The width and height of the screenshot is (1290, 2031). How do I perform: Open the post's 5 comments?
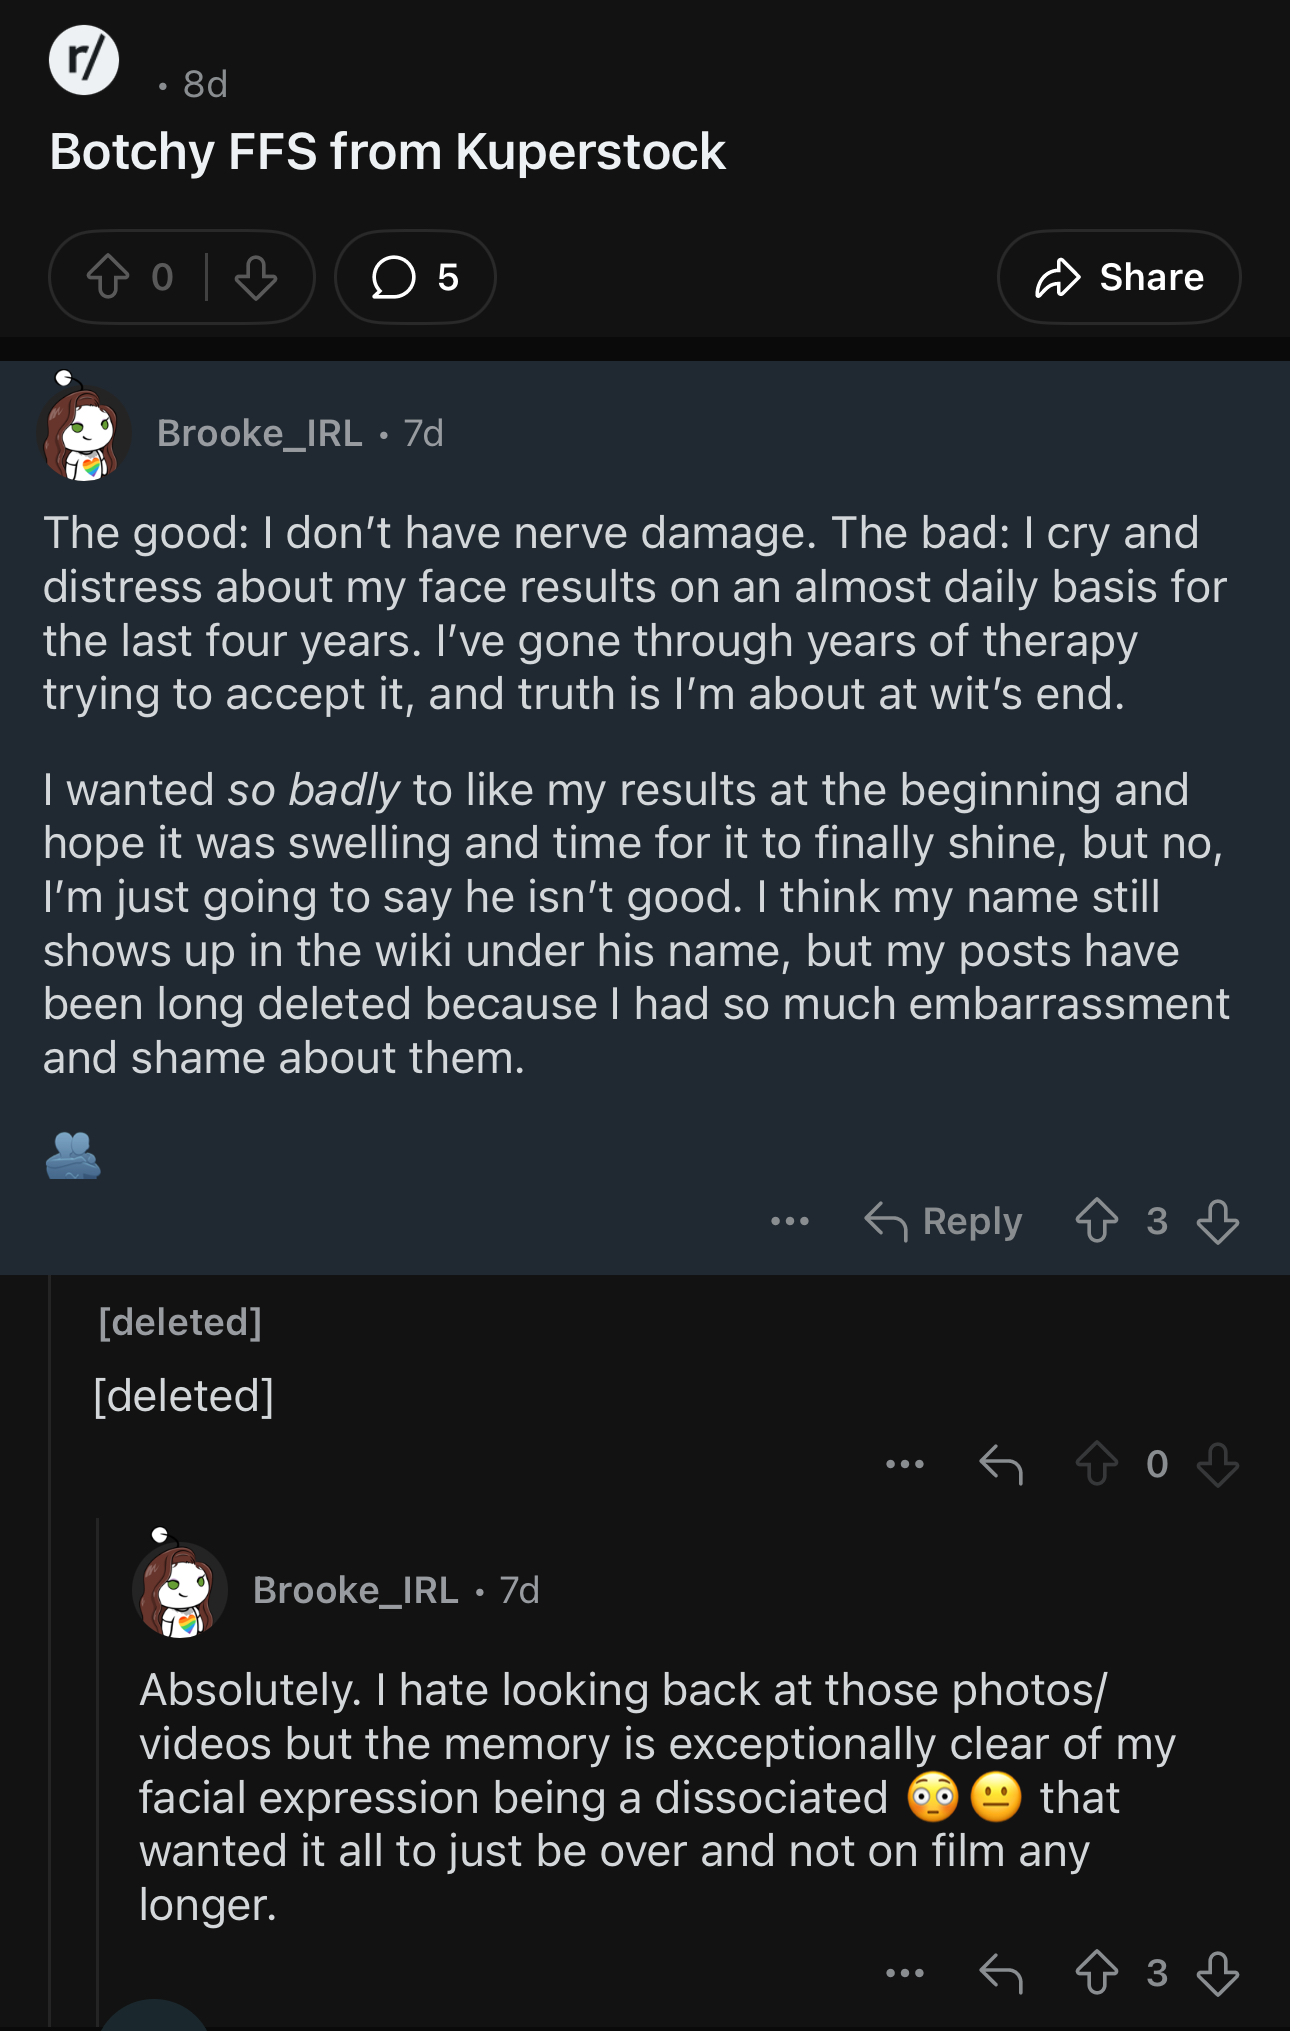tap(415, 277)
